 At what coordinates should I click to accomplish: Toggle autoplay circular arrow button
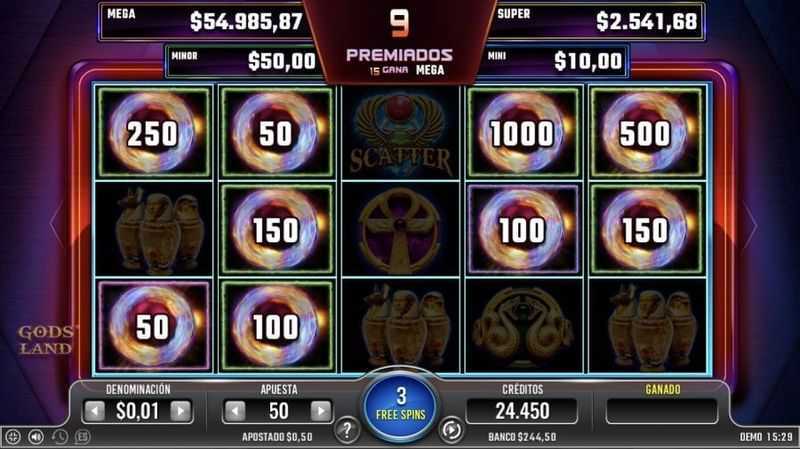[451, 430]
